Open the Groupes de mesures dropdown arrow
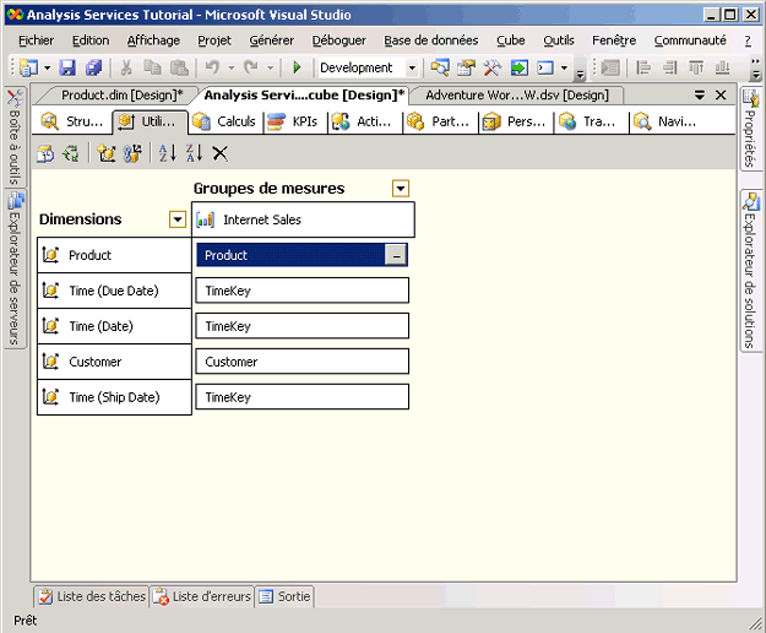 tap(401, 189)
